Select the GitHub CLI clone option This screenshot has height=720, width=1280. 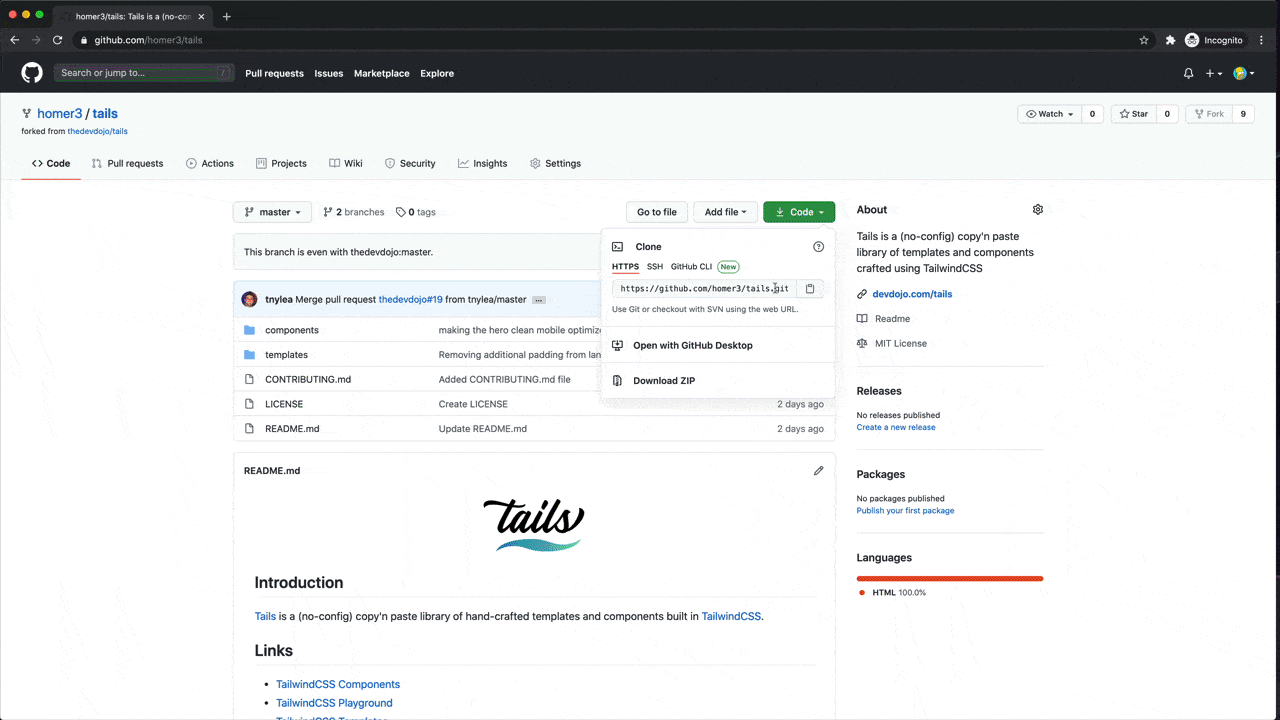coord(691,267)
